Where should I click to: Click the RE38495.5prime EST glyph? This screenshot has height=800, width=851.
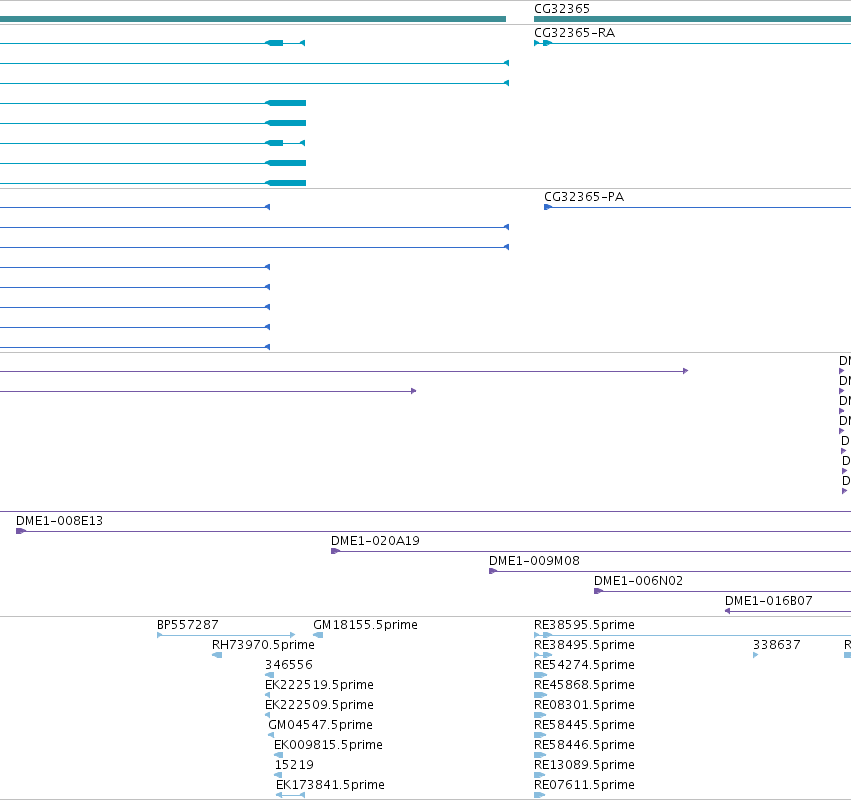tap(543, 656)
